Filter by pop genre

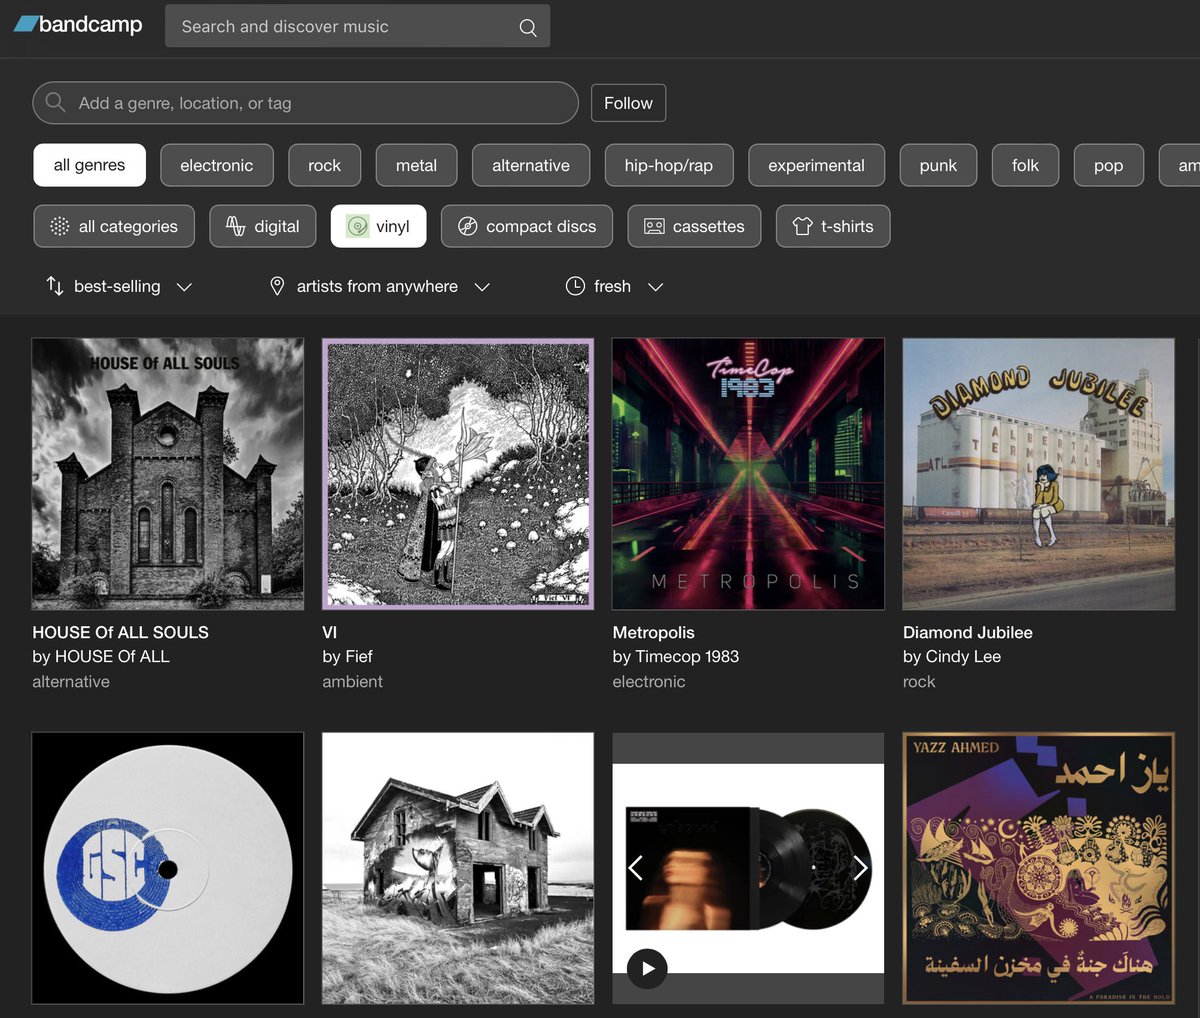point(1108,165)
